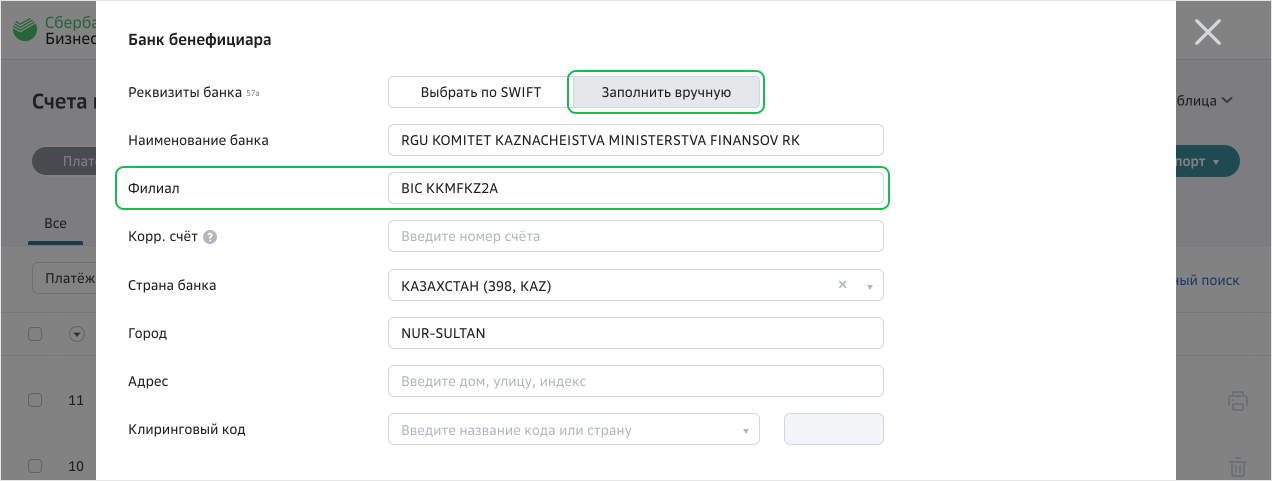Check the checkbox for row 11
Viewport: 1272px width, 481px height.
pos(35,400)
